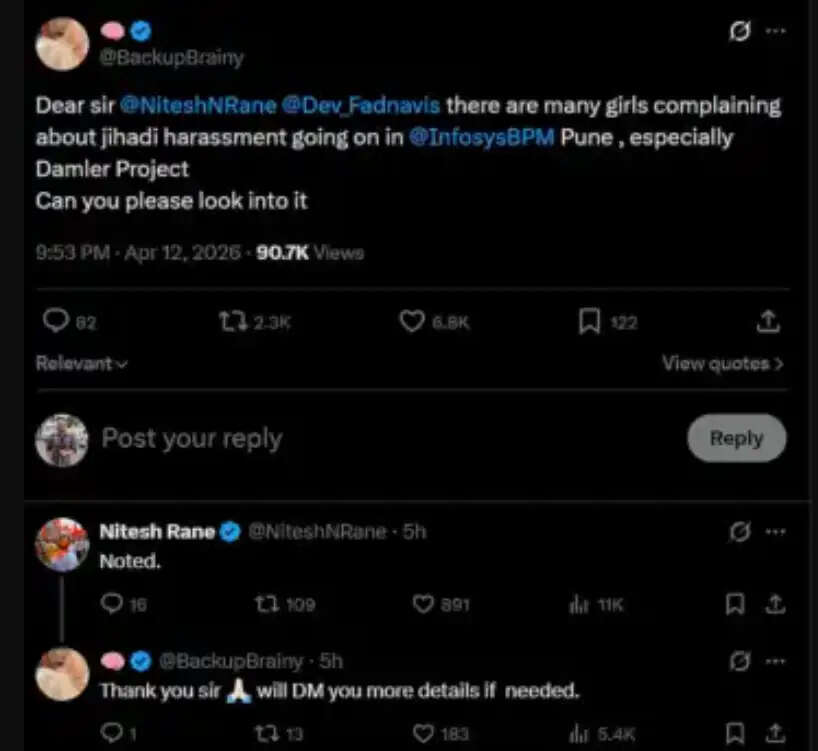Screen dimensions: 818x751
Task: Open the @InfosysBPM mention link
Action: tap(481, 137)
